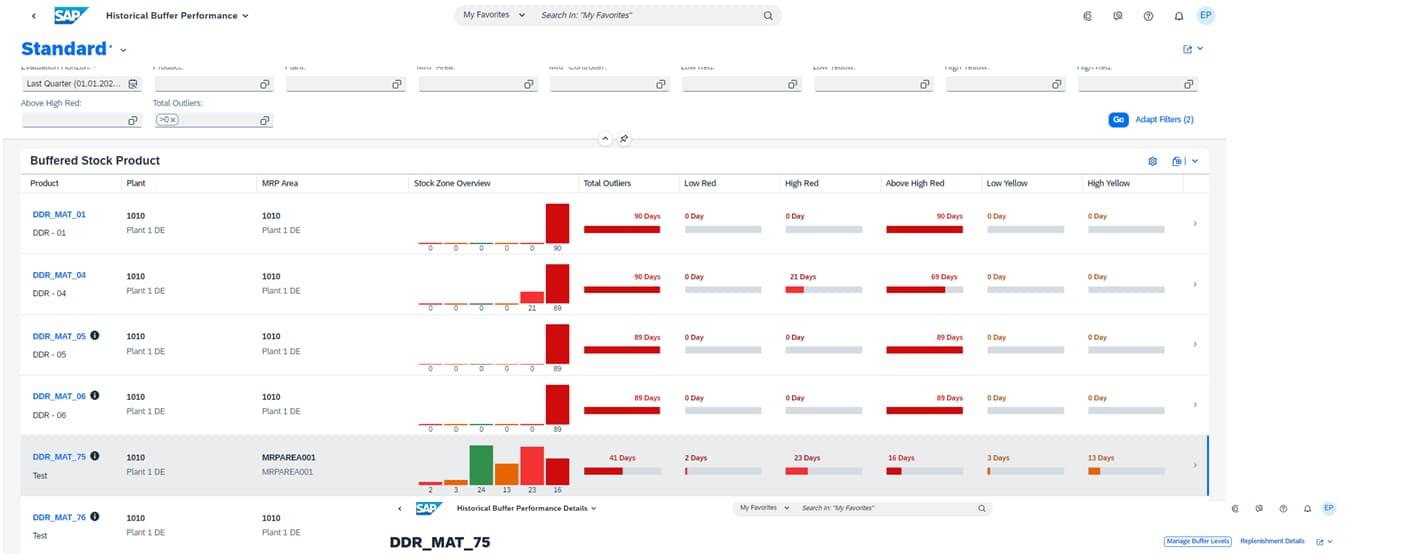Click the Go button
1422x554 pixels.
[x=1118, y=120]
